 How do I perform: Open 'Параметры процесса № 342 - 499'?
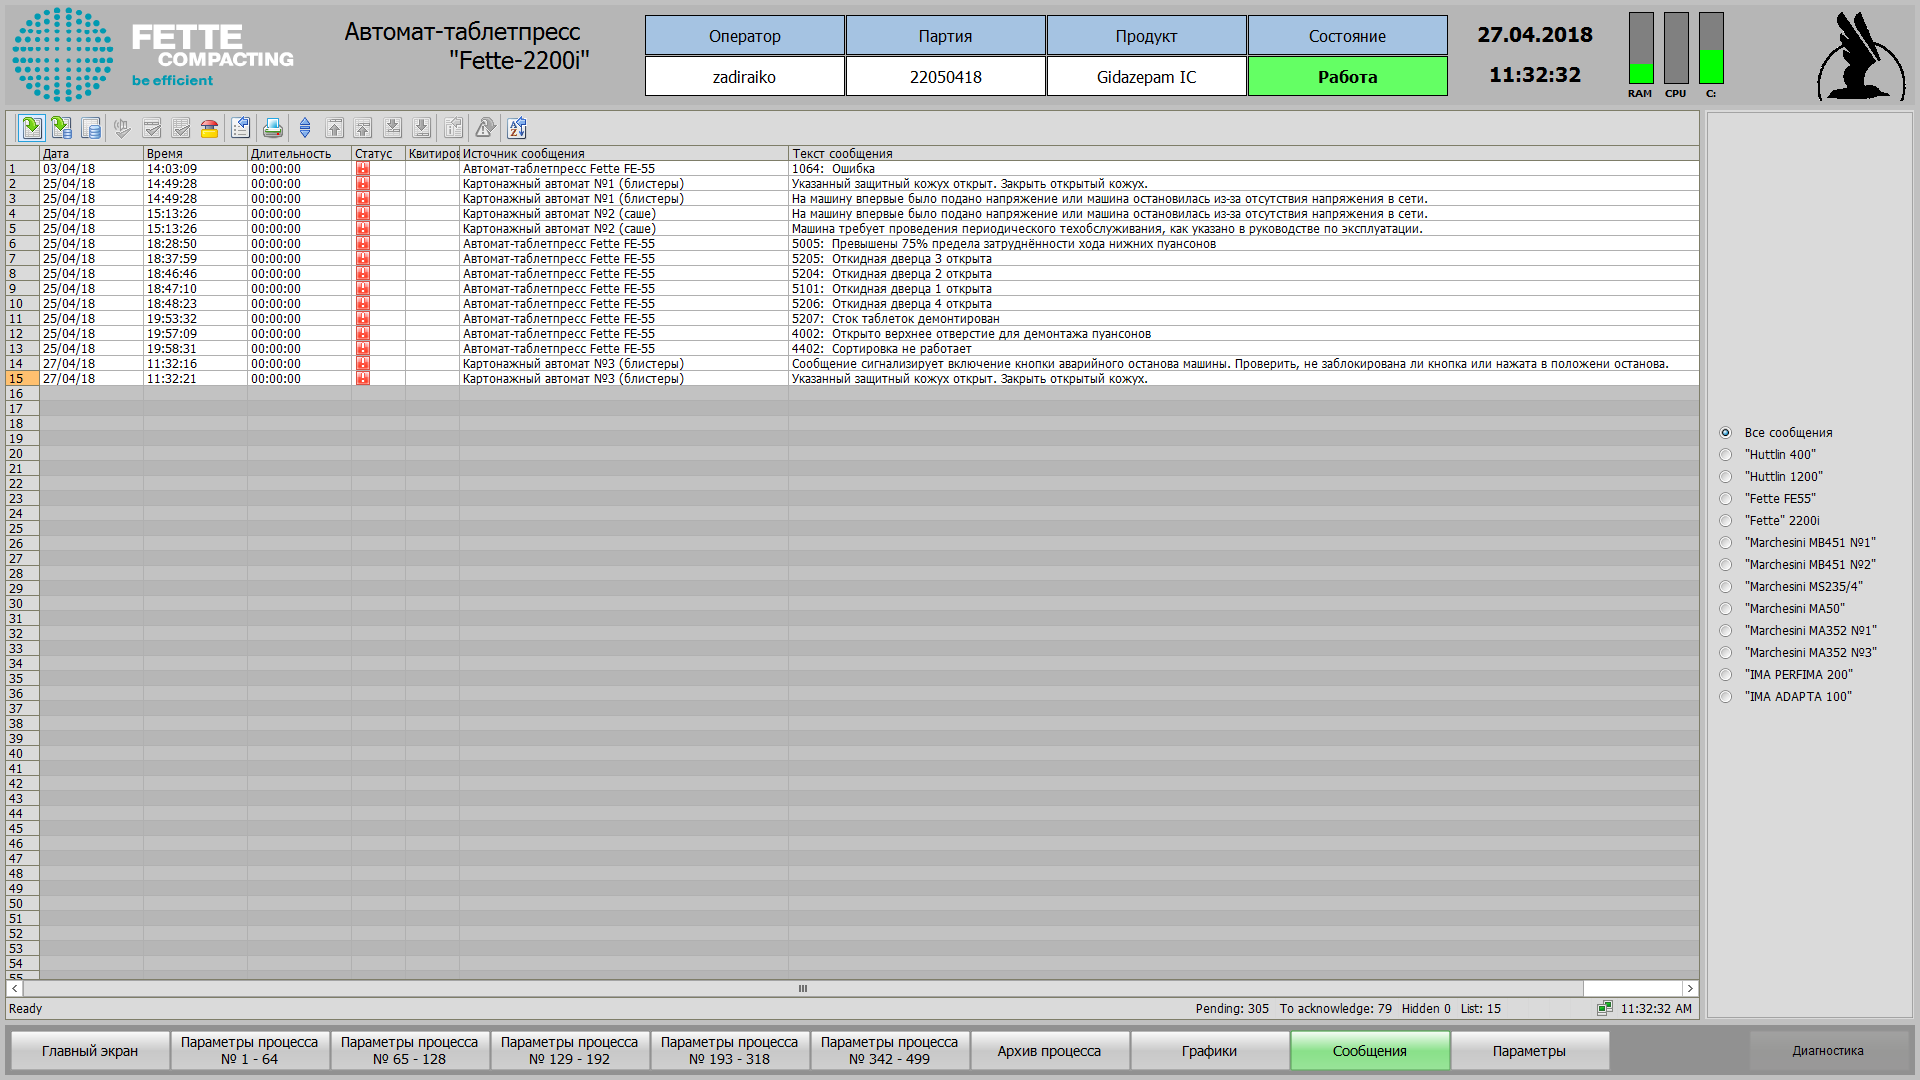coord(890,1051)
